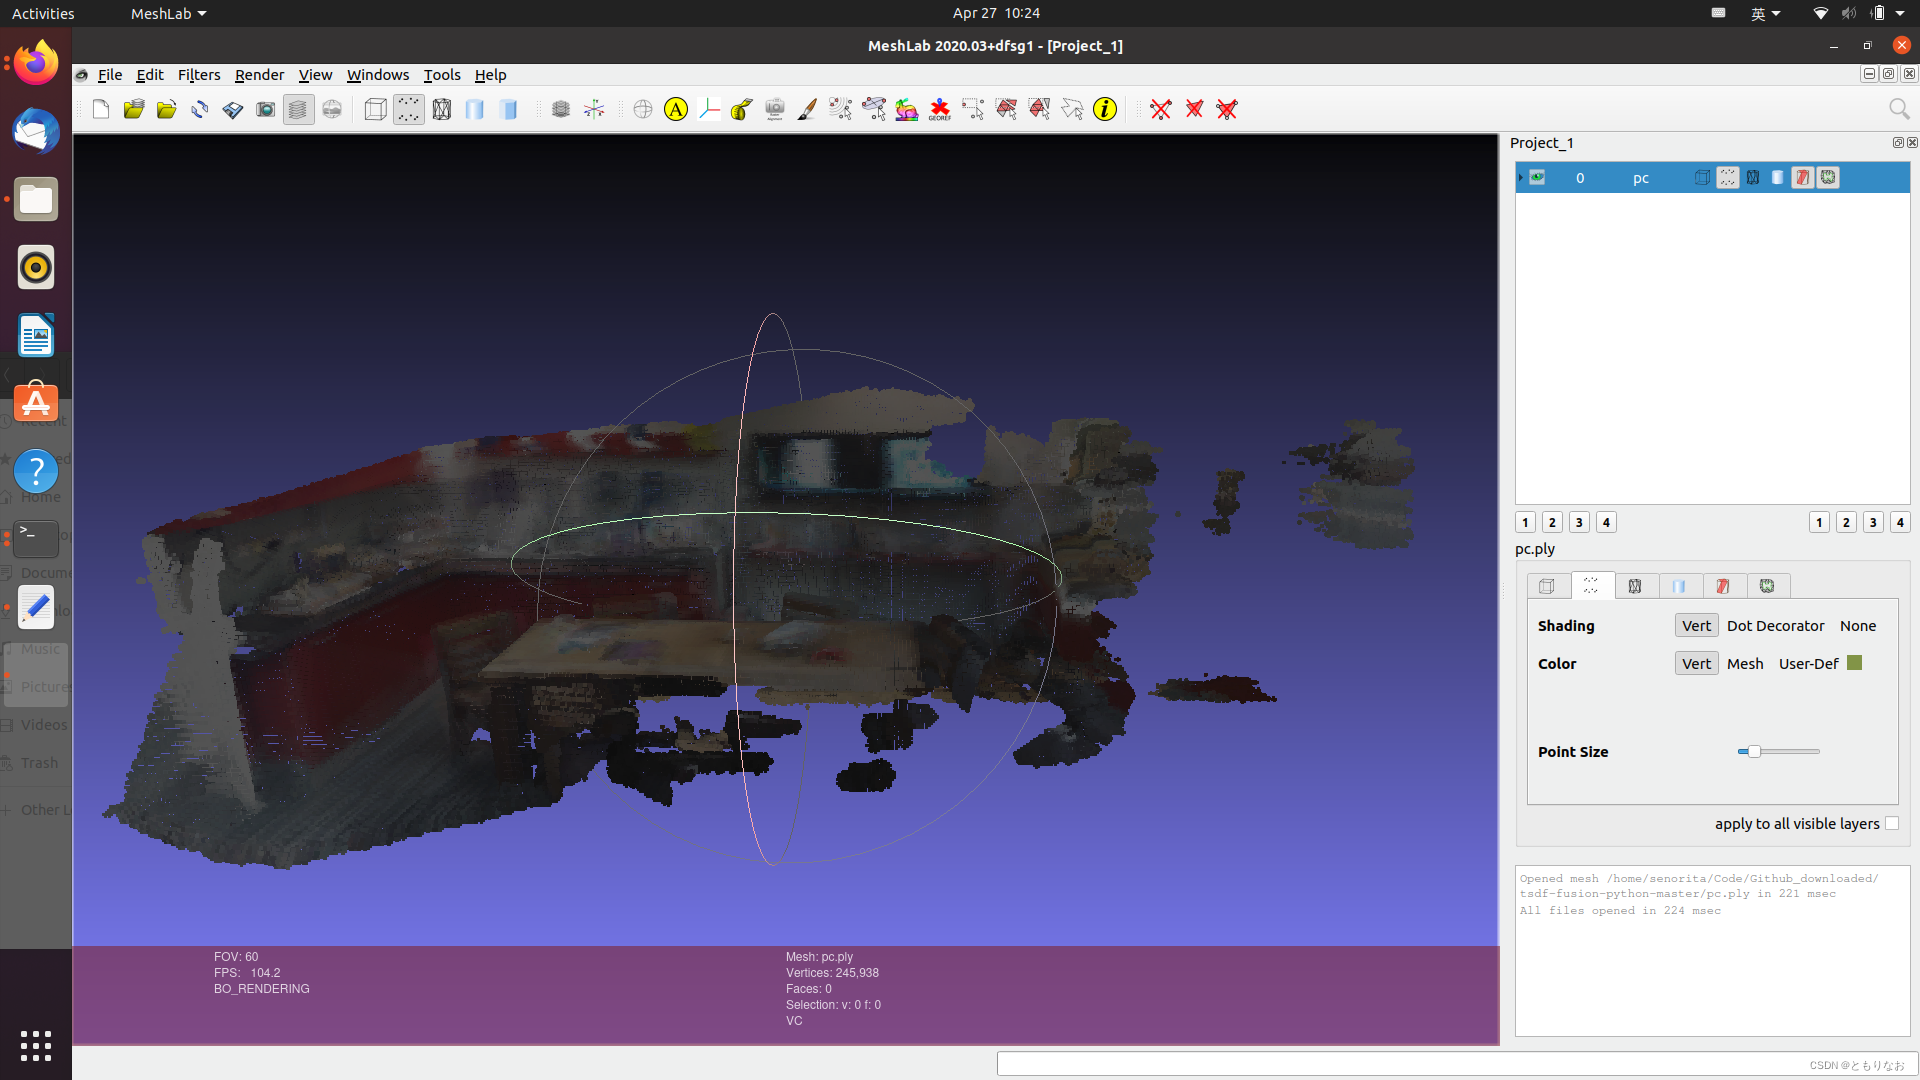Select the yellow Align tool icon
Image resolution: width=1920 pixels, height=1080 pixels.
[676, 109]
